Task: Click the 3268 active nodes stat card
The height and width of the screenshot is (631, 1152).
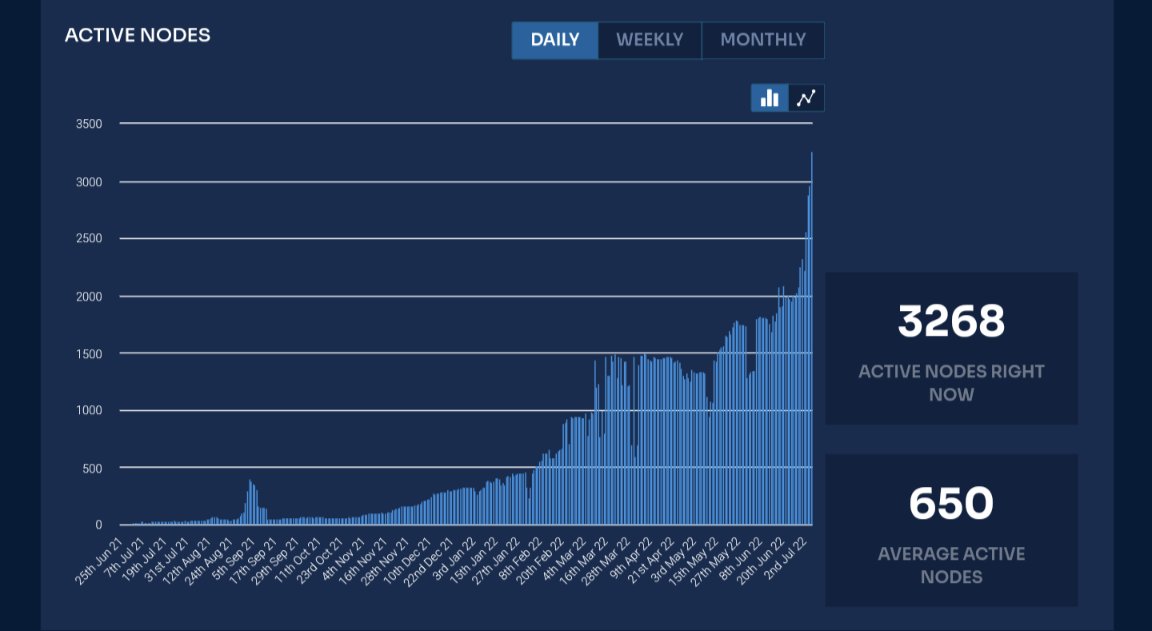Action: [950, 348]
